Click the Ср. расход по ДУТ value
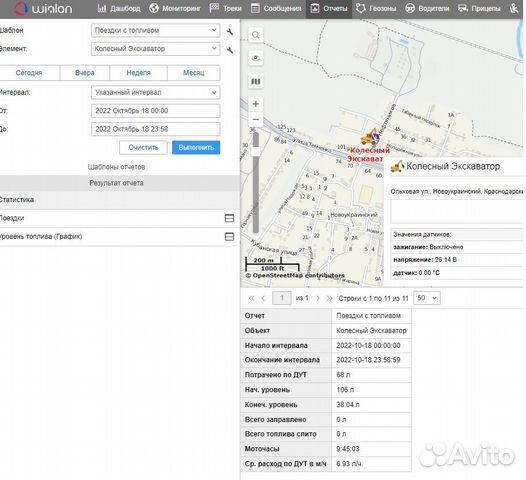The height and width of the screenshot is (480, 526). click(350, 464)
